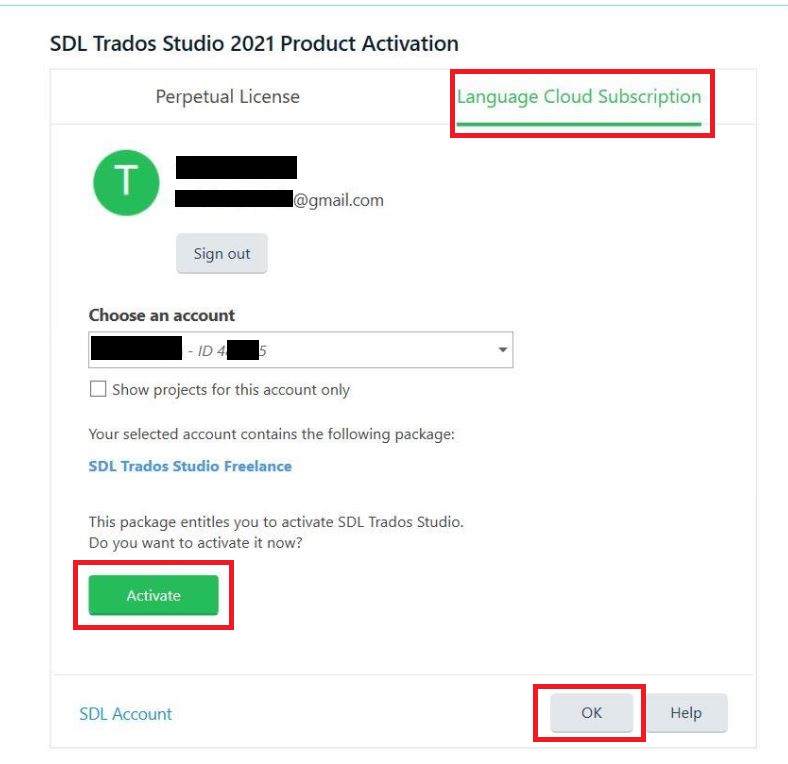Click the green T profile avatar

pyautogui.click(x=126, y=183)
